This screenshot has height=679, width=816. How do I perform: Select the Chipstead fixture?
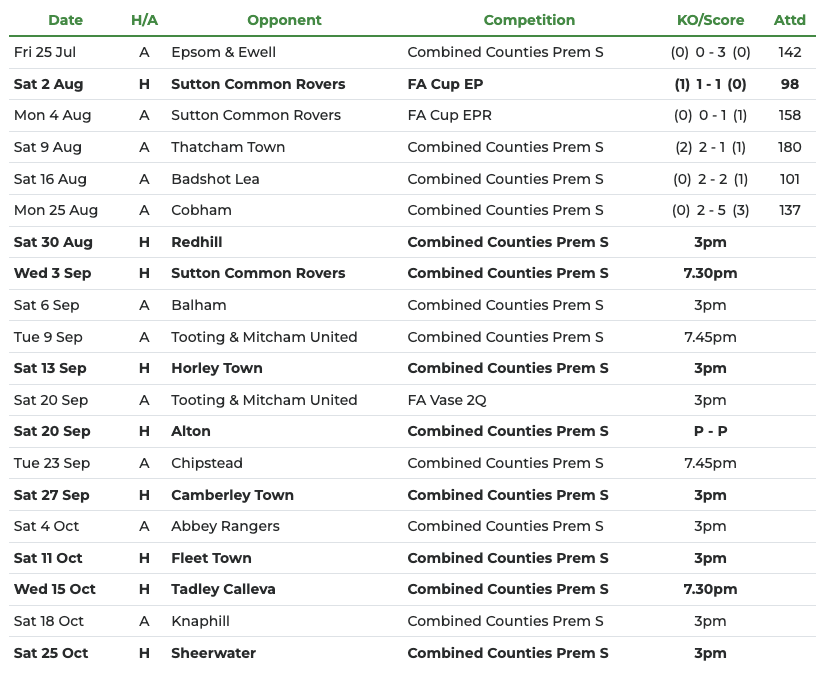(207, 463)
